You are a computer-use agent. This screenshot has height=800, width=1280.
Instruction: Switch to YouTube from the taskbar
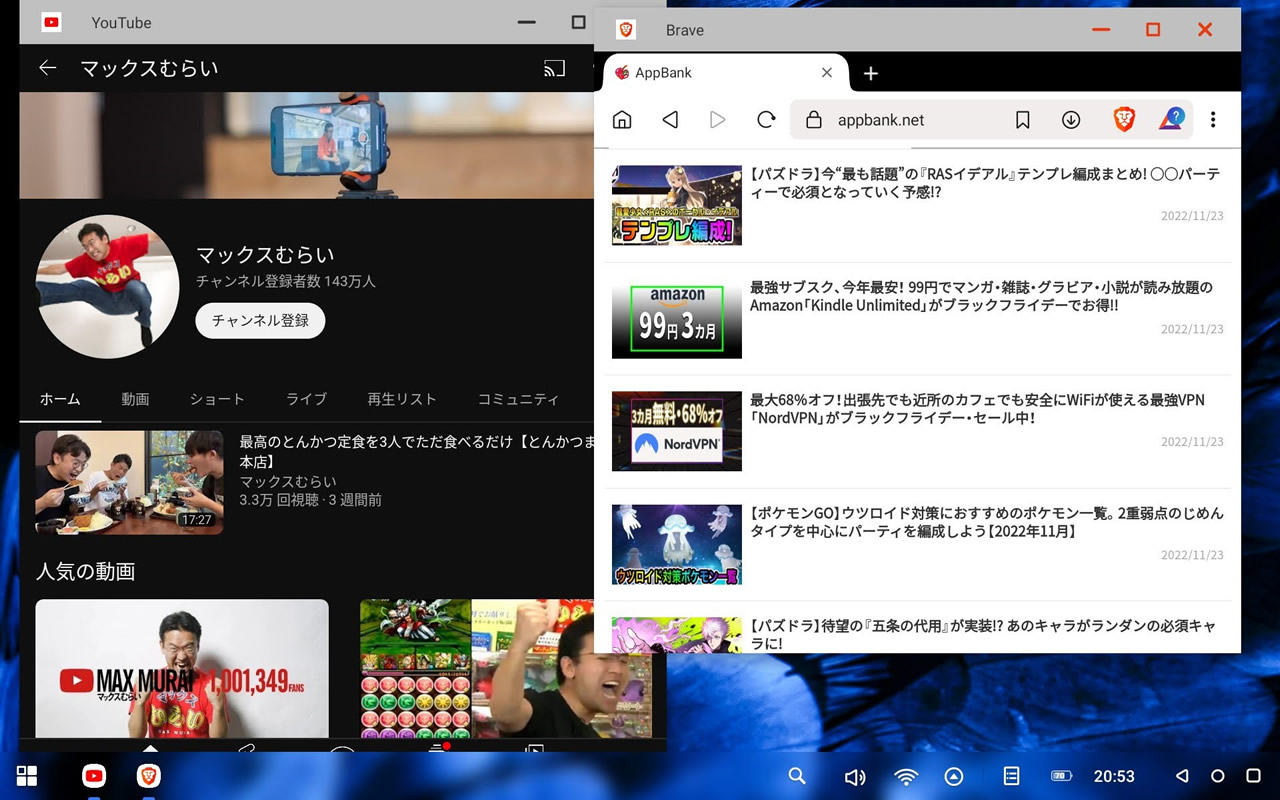point(94,776)
